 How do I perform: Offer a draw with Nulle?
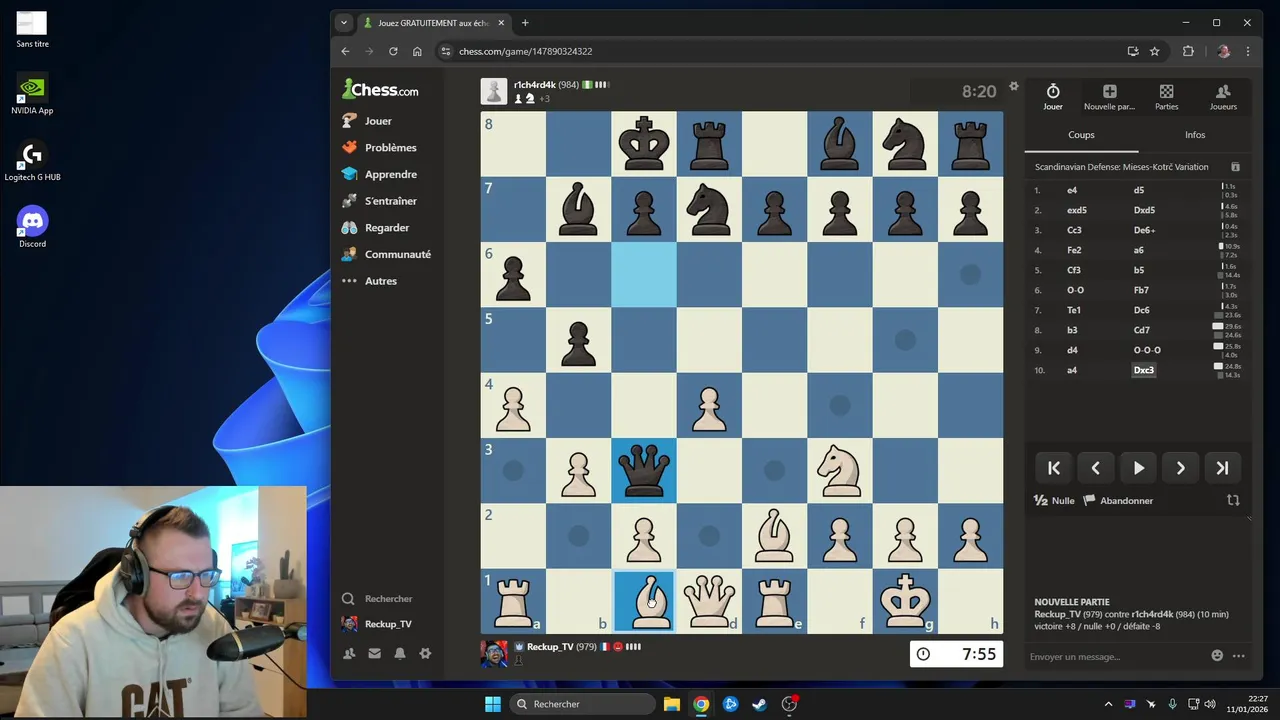[1054, 501]
